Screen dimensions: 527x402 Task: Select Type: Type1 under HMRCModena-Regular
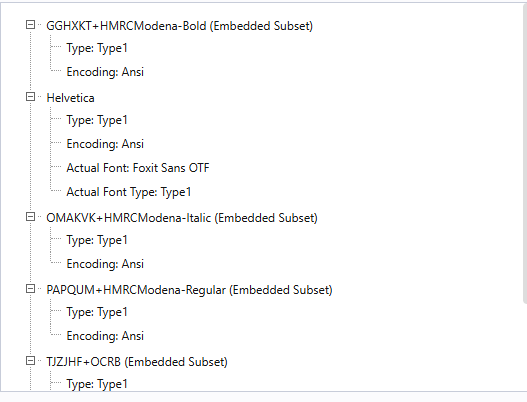[x=97, y=312]
